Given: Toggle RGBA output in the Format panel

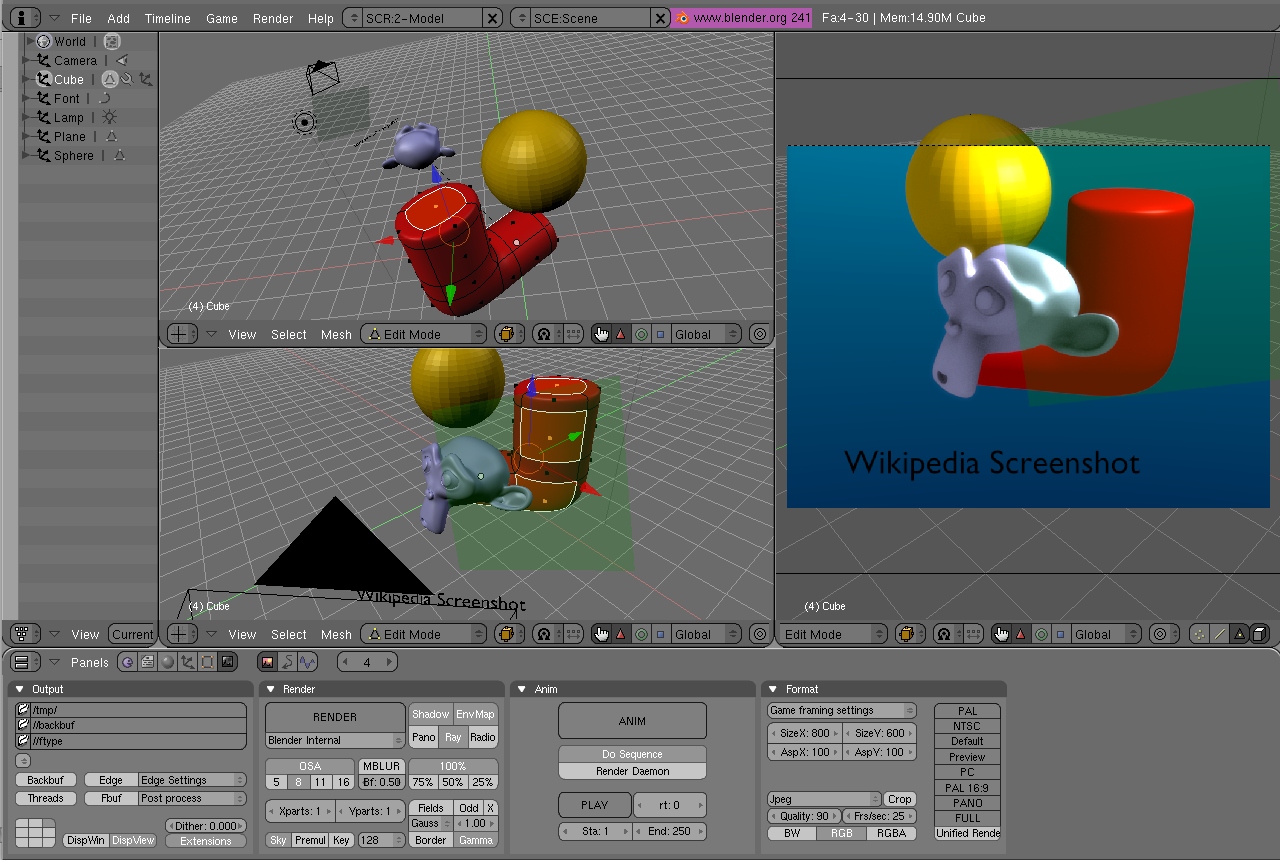Looking at the screenshot, I should (x=892, y=833).
